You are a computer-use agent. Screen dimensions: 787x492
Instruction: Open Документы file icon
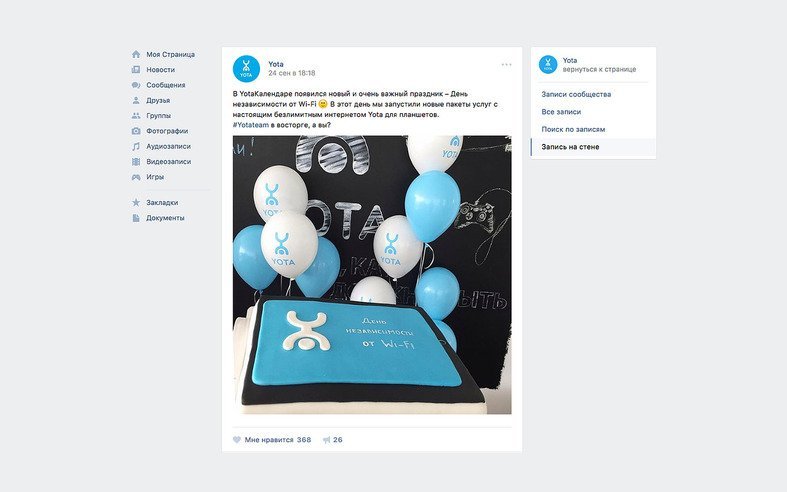[x=136, y=218]
